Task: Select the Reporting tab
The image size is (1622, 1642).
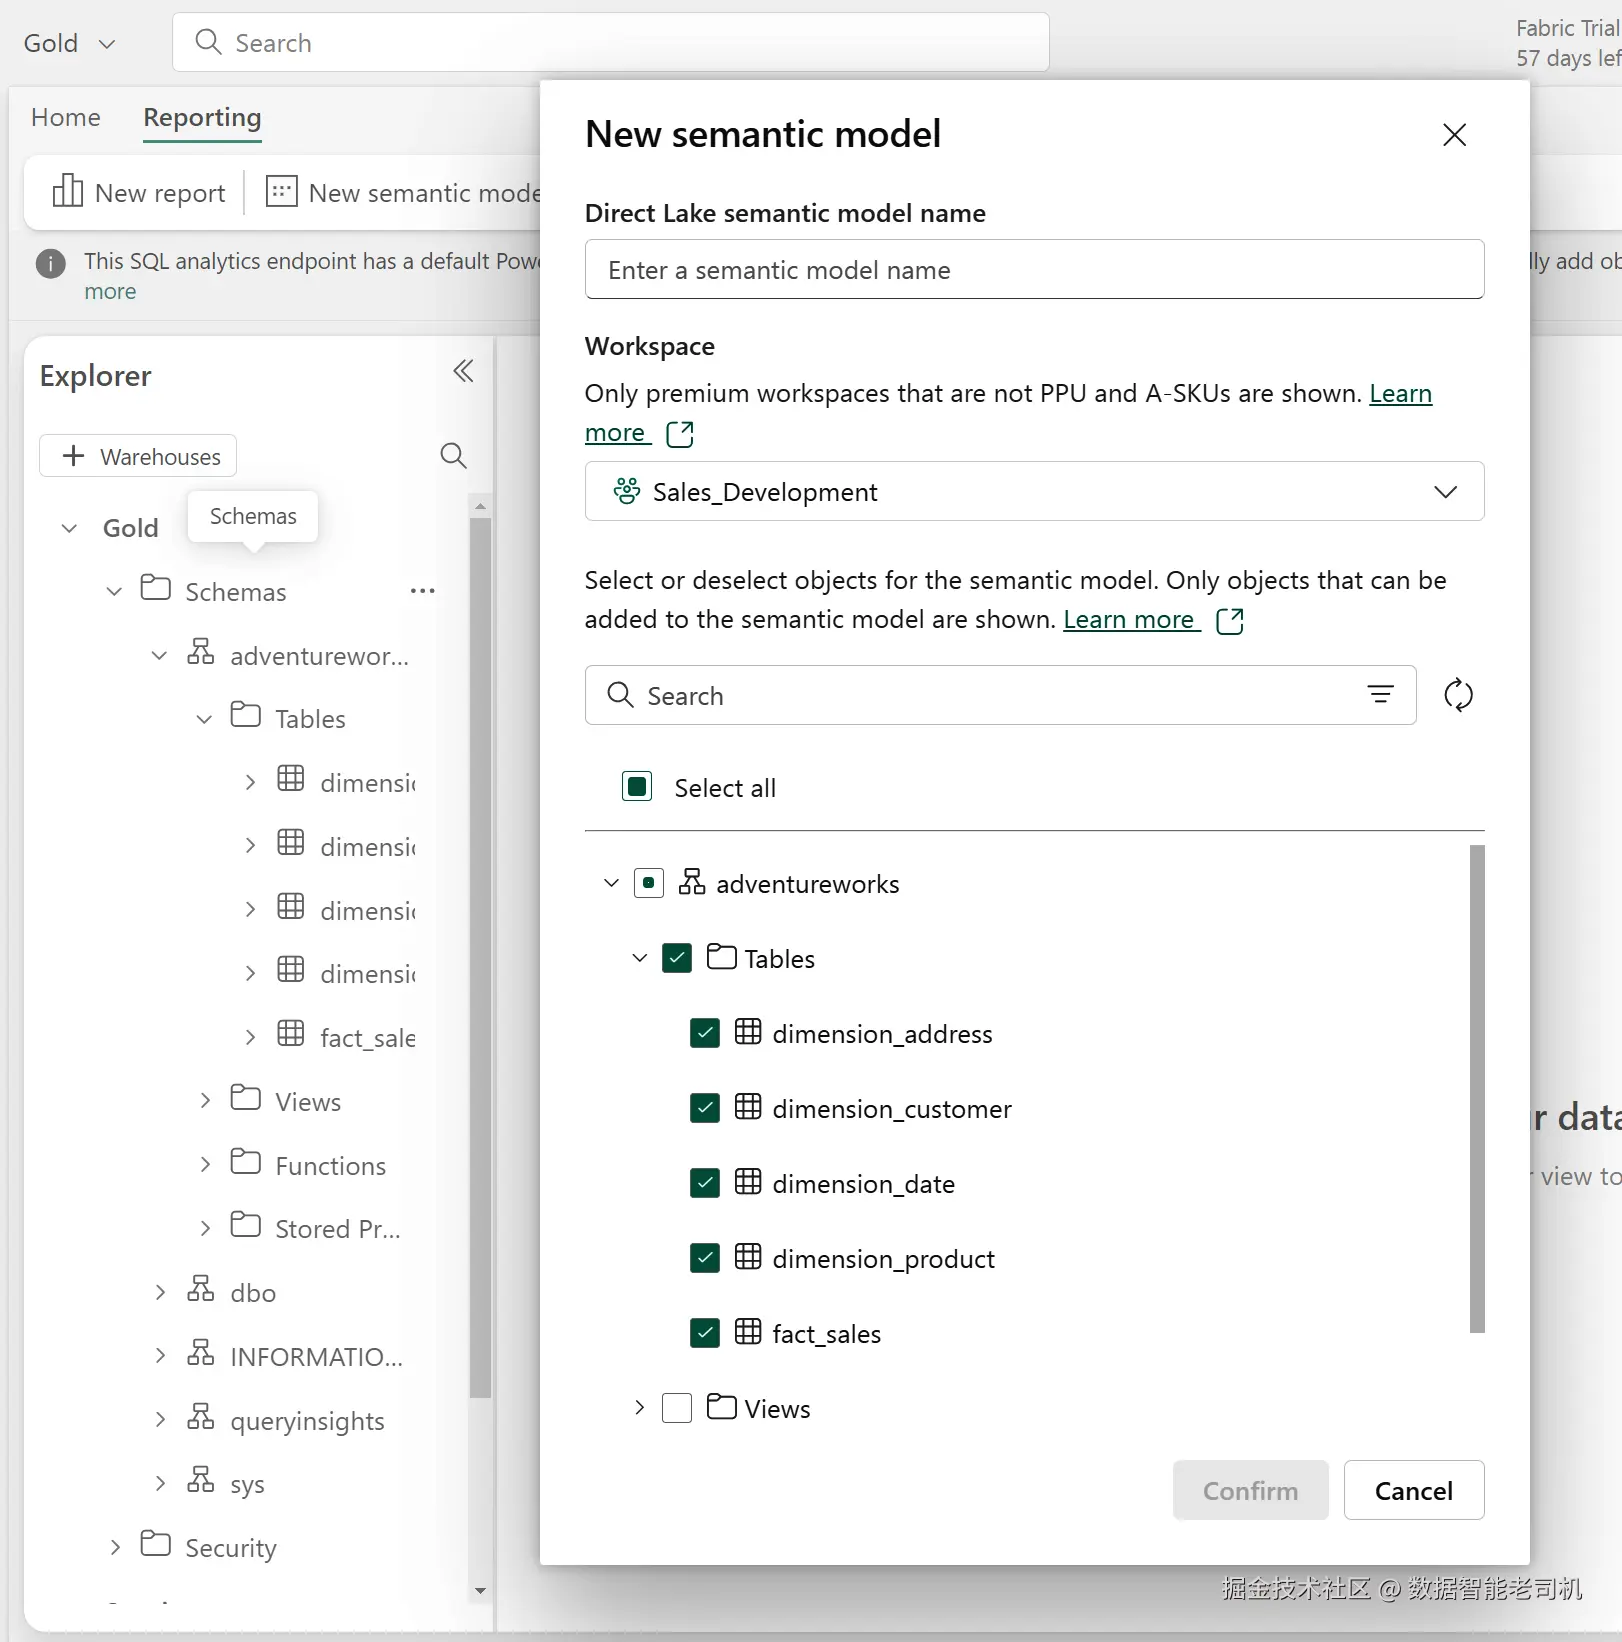Action: coord(202,118)
